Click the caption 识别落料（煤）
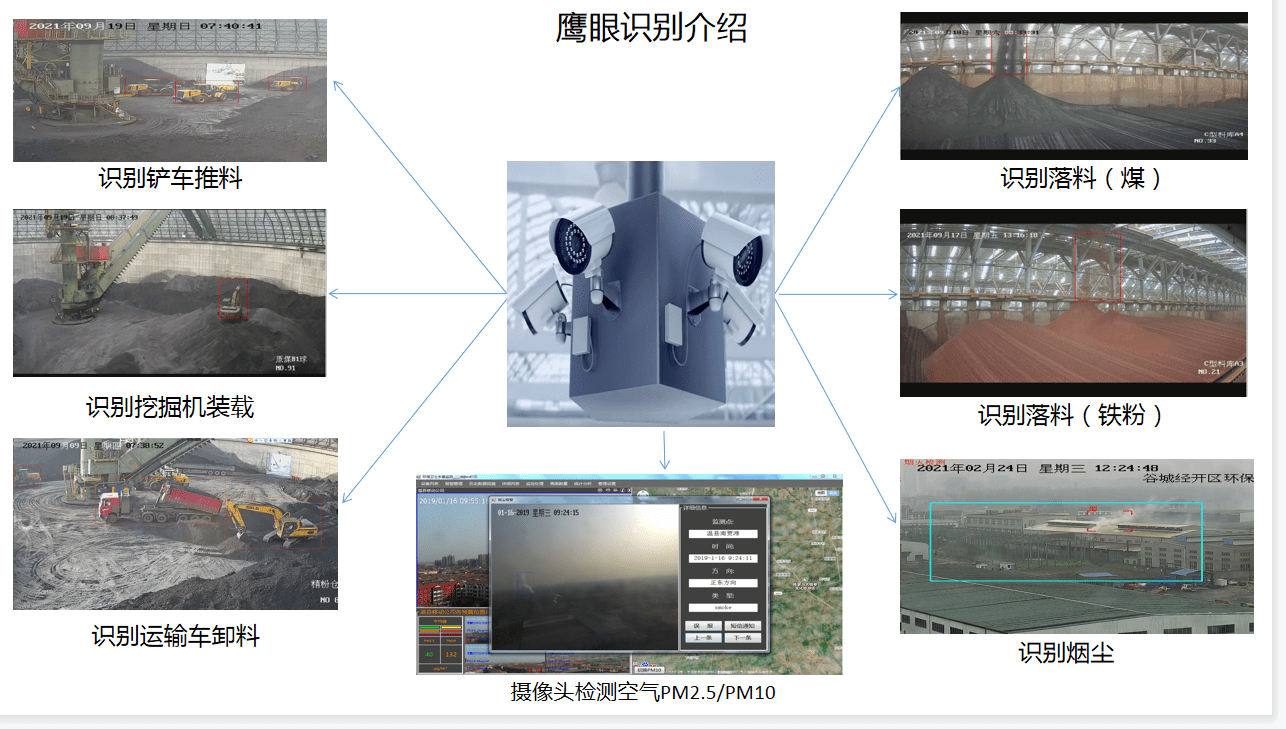Screen dimensions: 1286x729 pos(1084,178)
